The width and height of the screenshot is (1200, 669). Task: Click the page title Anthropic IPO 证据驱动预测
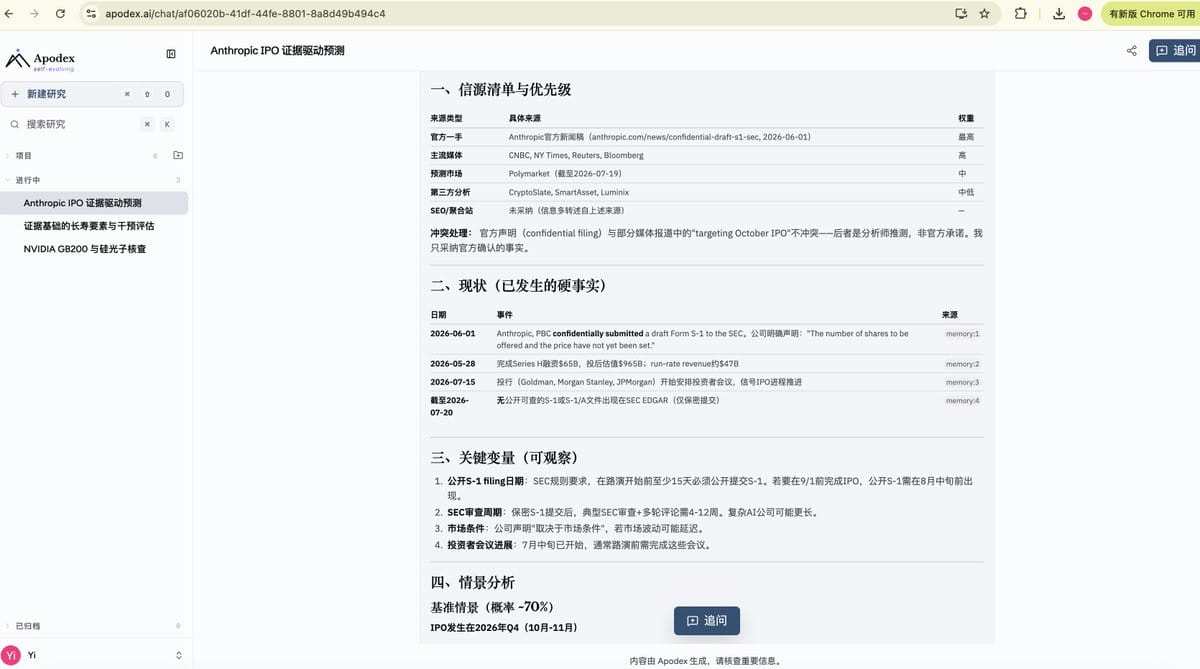[277, 51]
